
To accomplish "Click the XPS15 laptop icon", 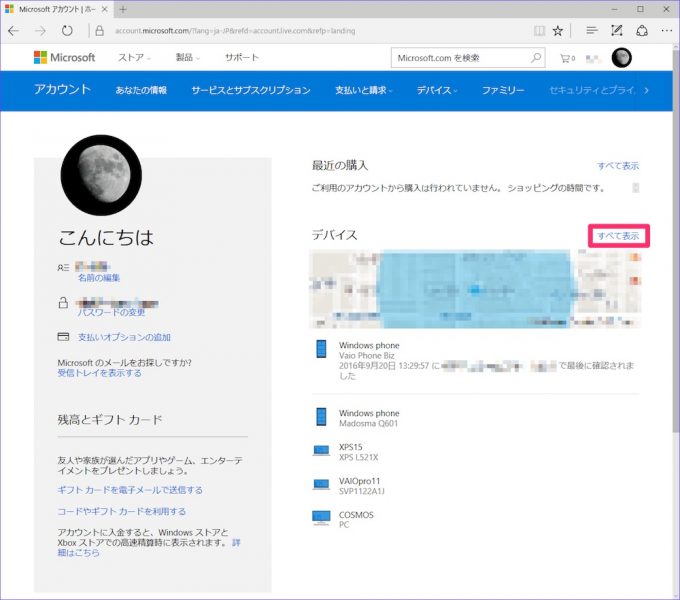I will pyautogui.click(x=321, y=451).
